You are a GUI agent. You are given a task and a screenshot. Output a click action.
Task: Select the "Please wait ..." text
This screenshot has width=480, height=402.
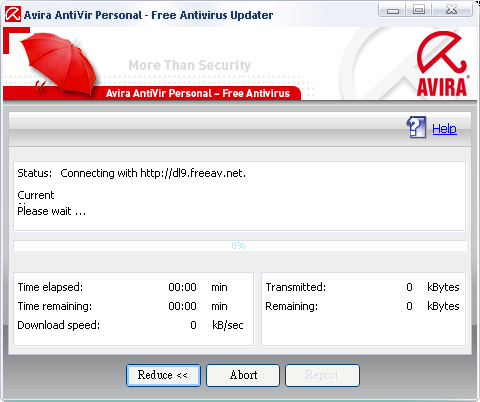pyautogui.click(x=52, y=211)
